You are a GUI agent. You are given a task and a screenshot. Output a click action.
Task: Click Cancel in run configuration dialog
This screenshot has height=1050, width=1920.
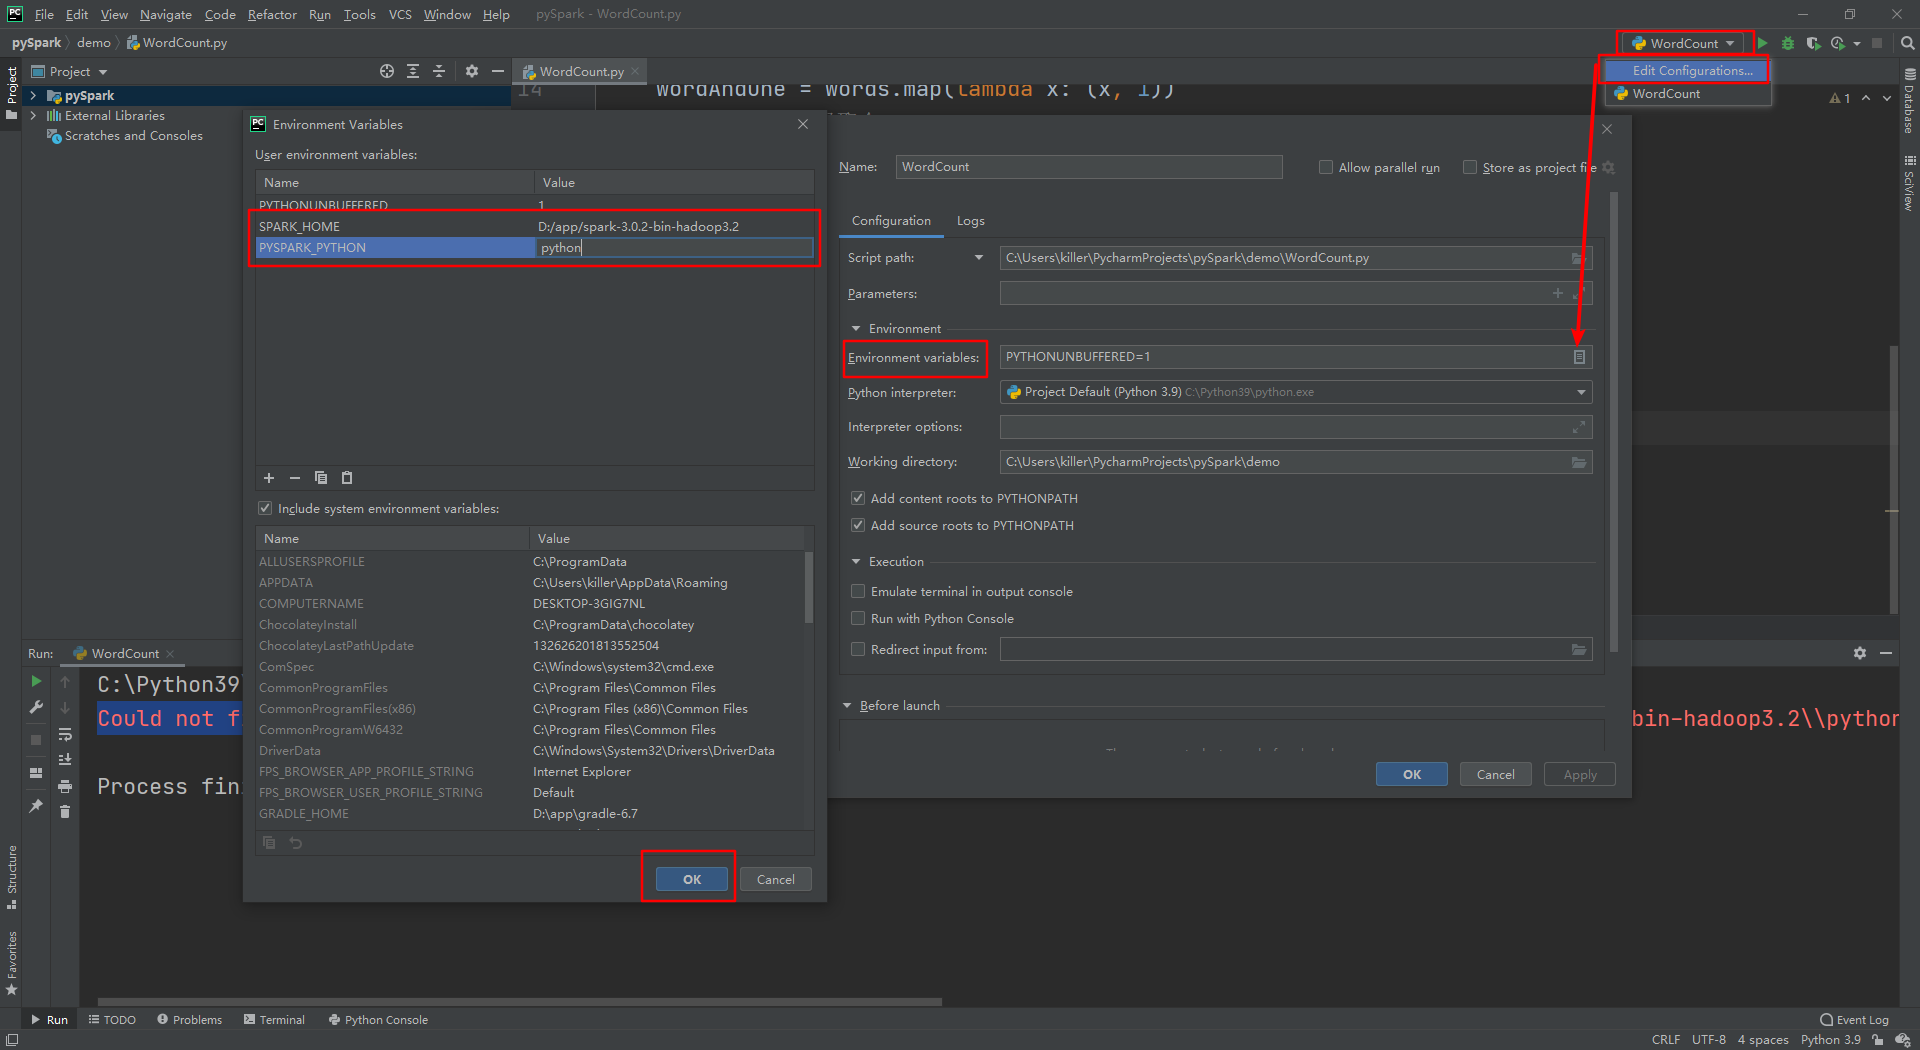pyautogui.click(x=1496, y=774)
